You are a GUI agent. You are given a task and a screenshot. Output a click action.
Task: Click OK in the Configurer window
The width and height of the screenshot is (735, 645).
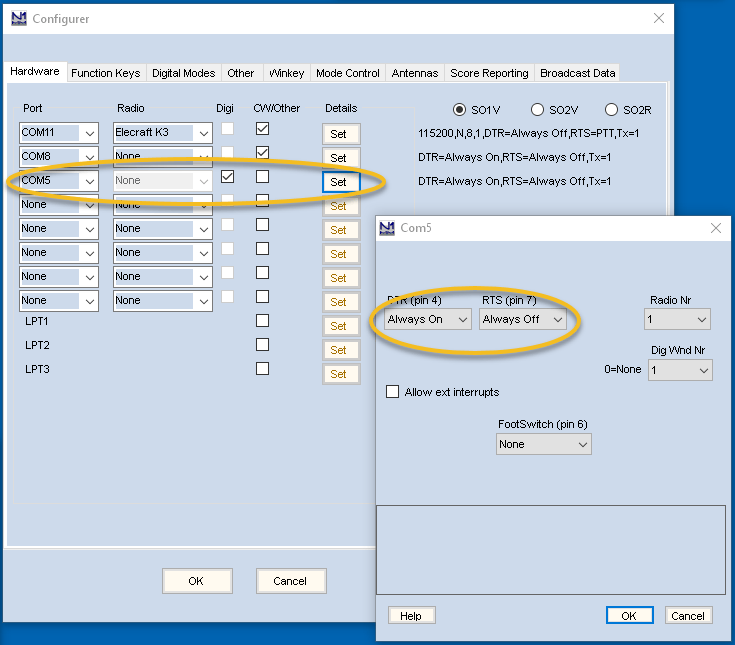pyautogui.click(x=197, y=581)
